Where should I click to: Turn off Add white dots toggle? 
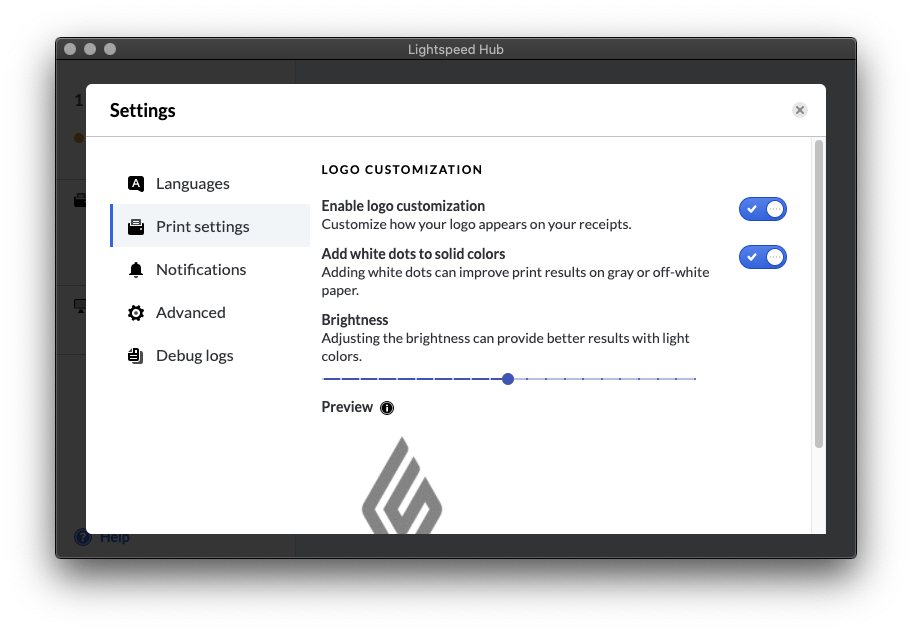coord(763,256)
